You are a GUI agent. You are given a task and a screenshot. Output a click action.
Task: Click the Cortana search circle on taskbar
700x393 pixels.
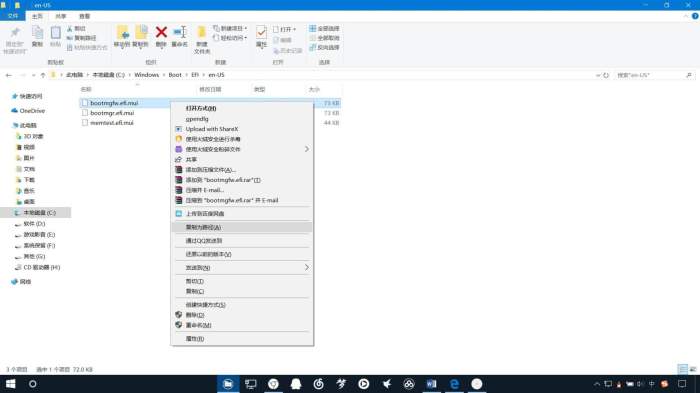(32, 384)
